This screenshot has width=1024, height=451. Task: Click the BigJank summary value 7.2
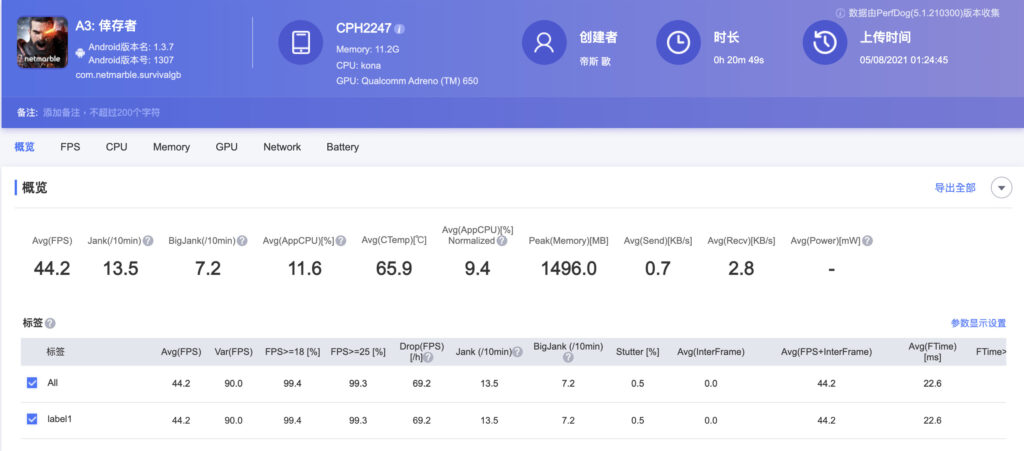coord(208,268)
